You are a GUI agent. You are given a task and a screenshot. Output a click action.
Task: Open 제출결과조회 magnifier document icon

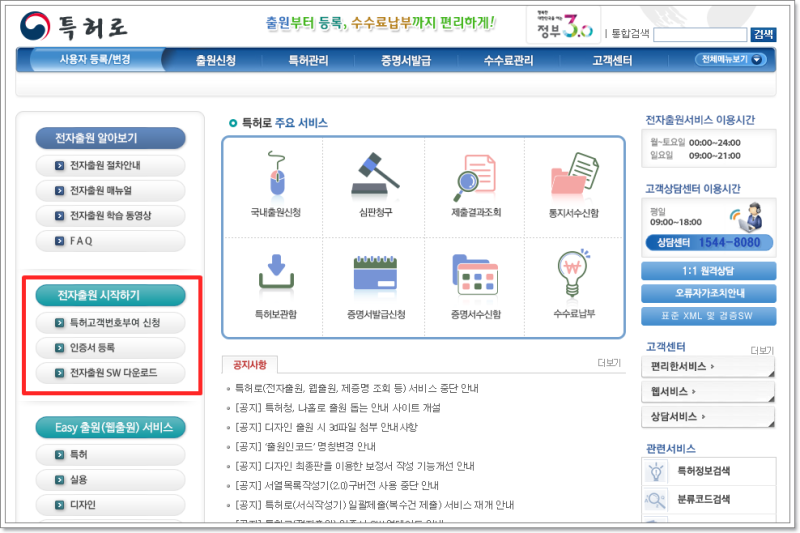coord(475,177)
